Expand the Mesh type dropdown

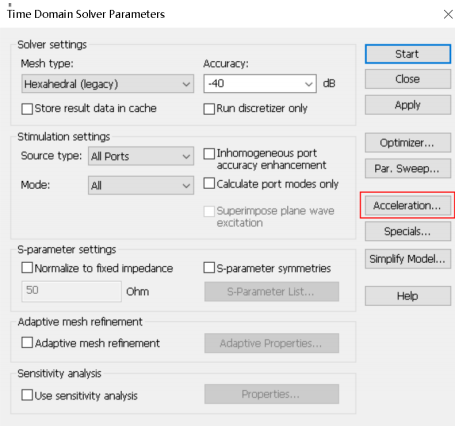(x=108, y=84)
